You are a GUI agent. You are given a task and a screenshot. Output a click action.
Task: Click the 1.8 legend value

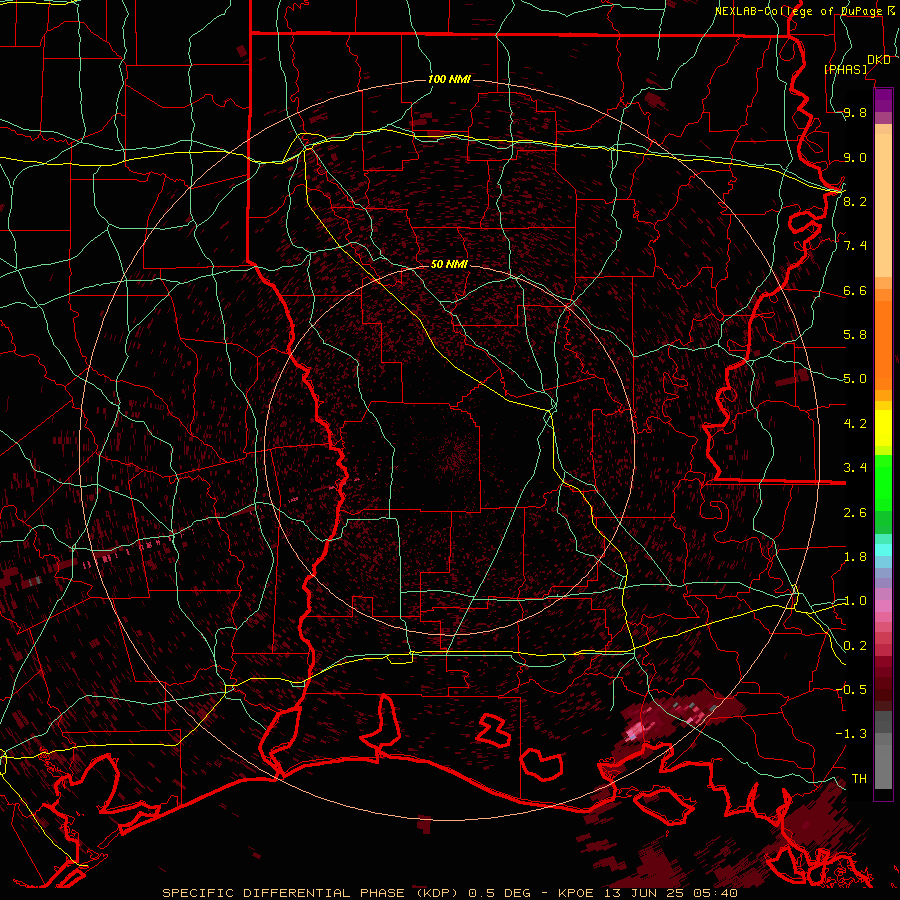pyautogui.click(x=855, y=557)
